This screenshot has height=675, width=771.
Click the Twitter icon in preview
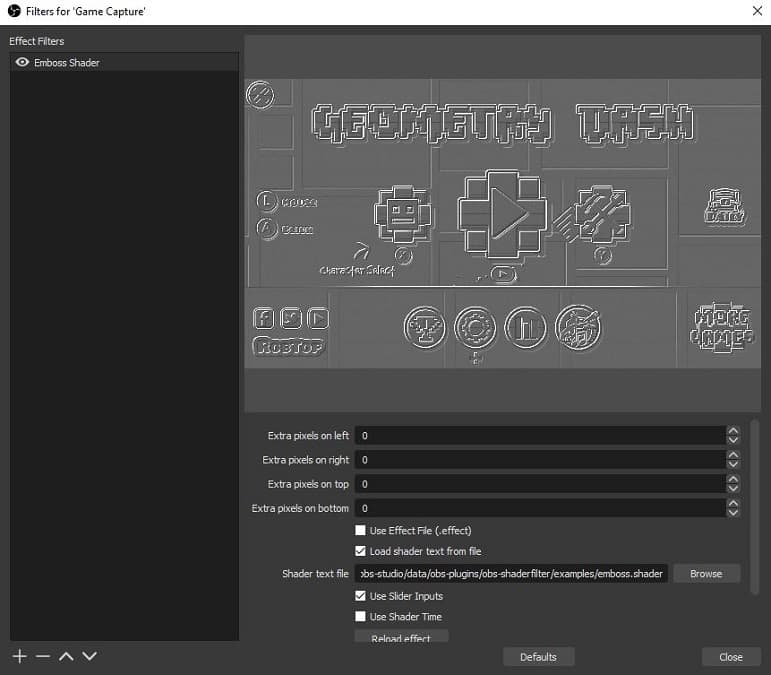291,319
